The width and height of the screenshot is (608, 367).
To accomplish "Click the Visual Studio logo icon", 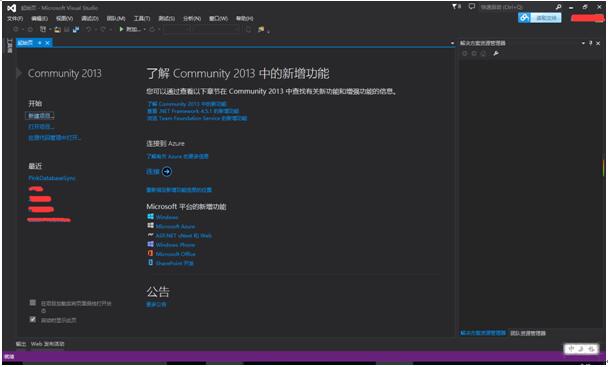I will click(x=11, y=8).
